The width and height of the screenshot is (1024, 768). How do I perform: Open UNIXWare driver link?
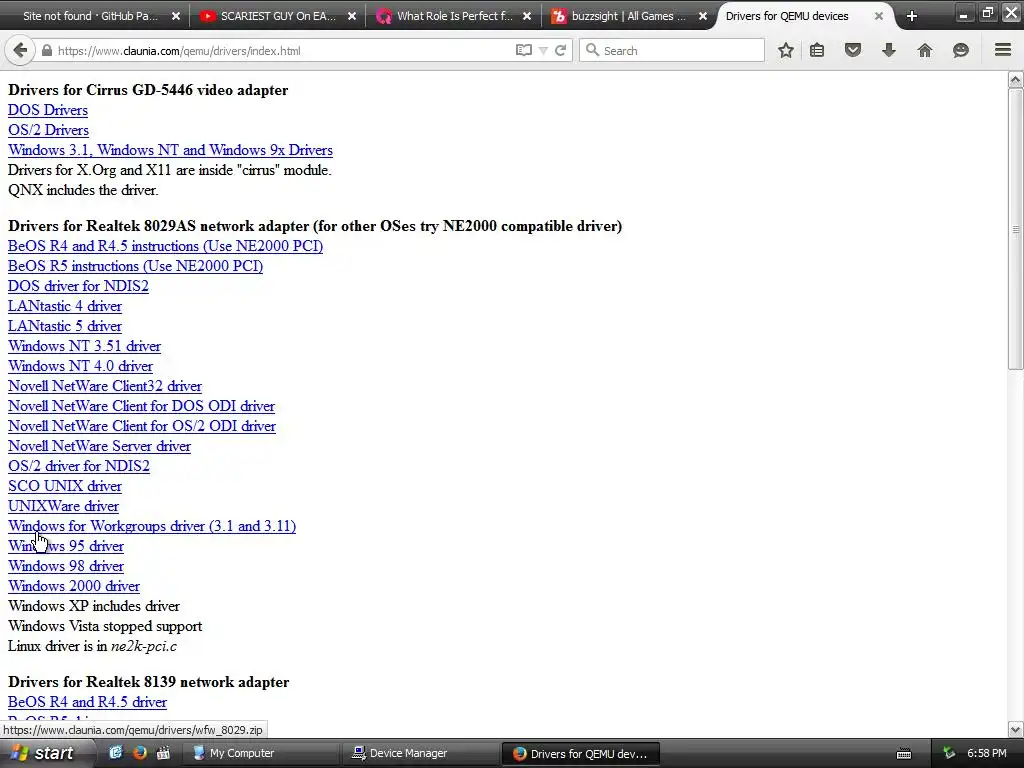coord(63,506)
